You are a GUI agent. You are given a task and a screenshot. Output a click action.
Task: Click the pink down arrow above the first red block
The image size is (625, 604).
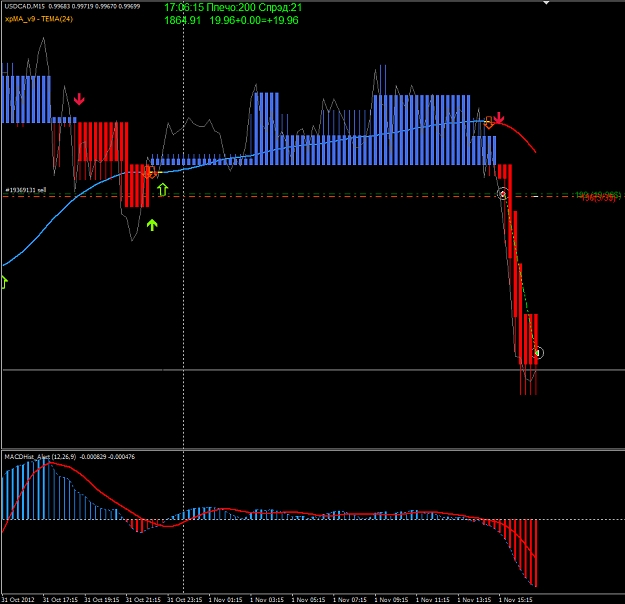point(79,99)
